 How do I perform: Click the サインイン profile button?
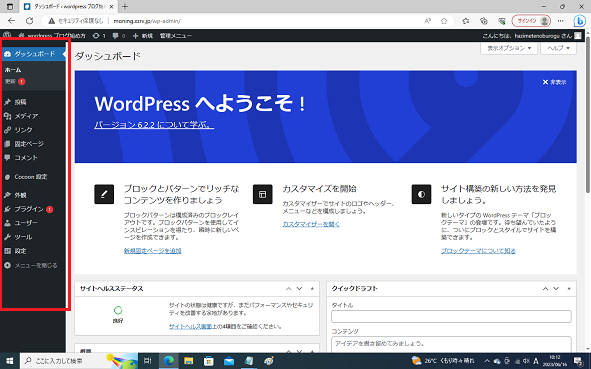[531, 21]
